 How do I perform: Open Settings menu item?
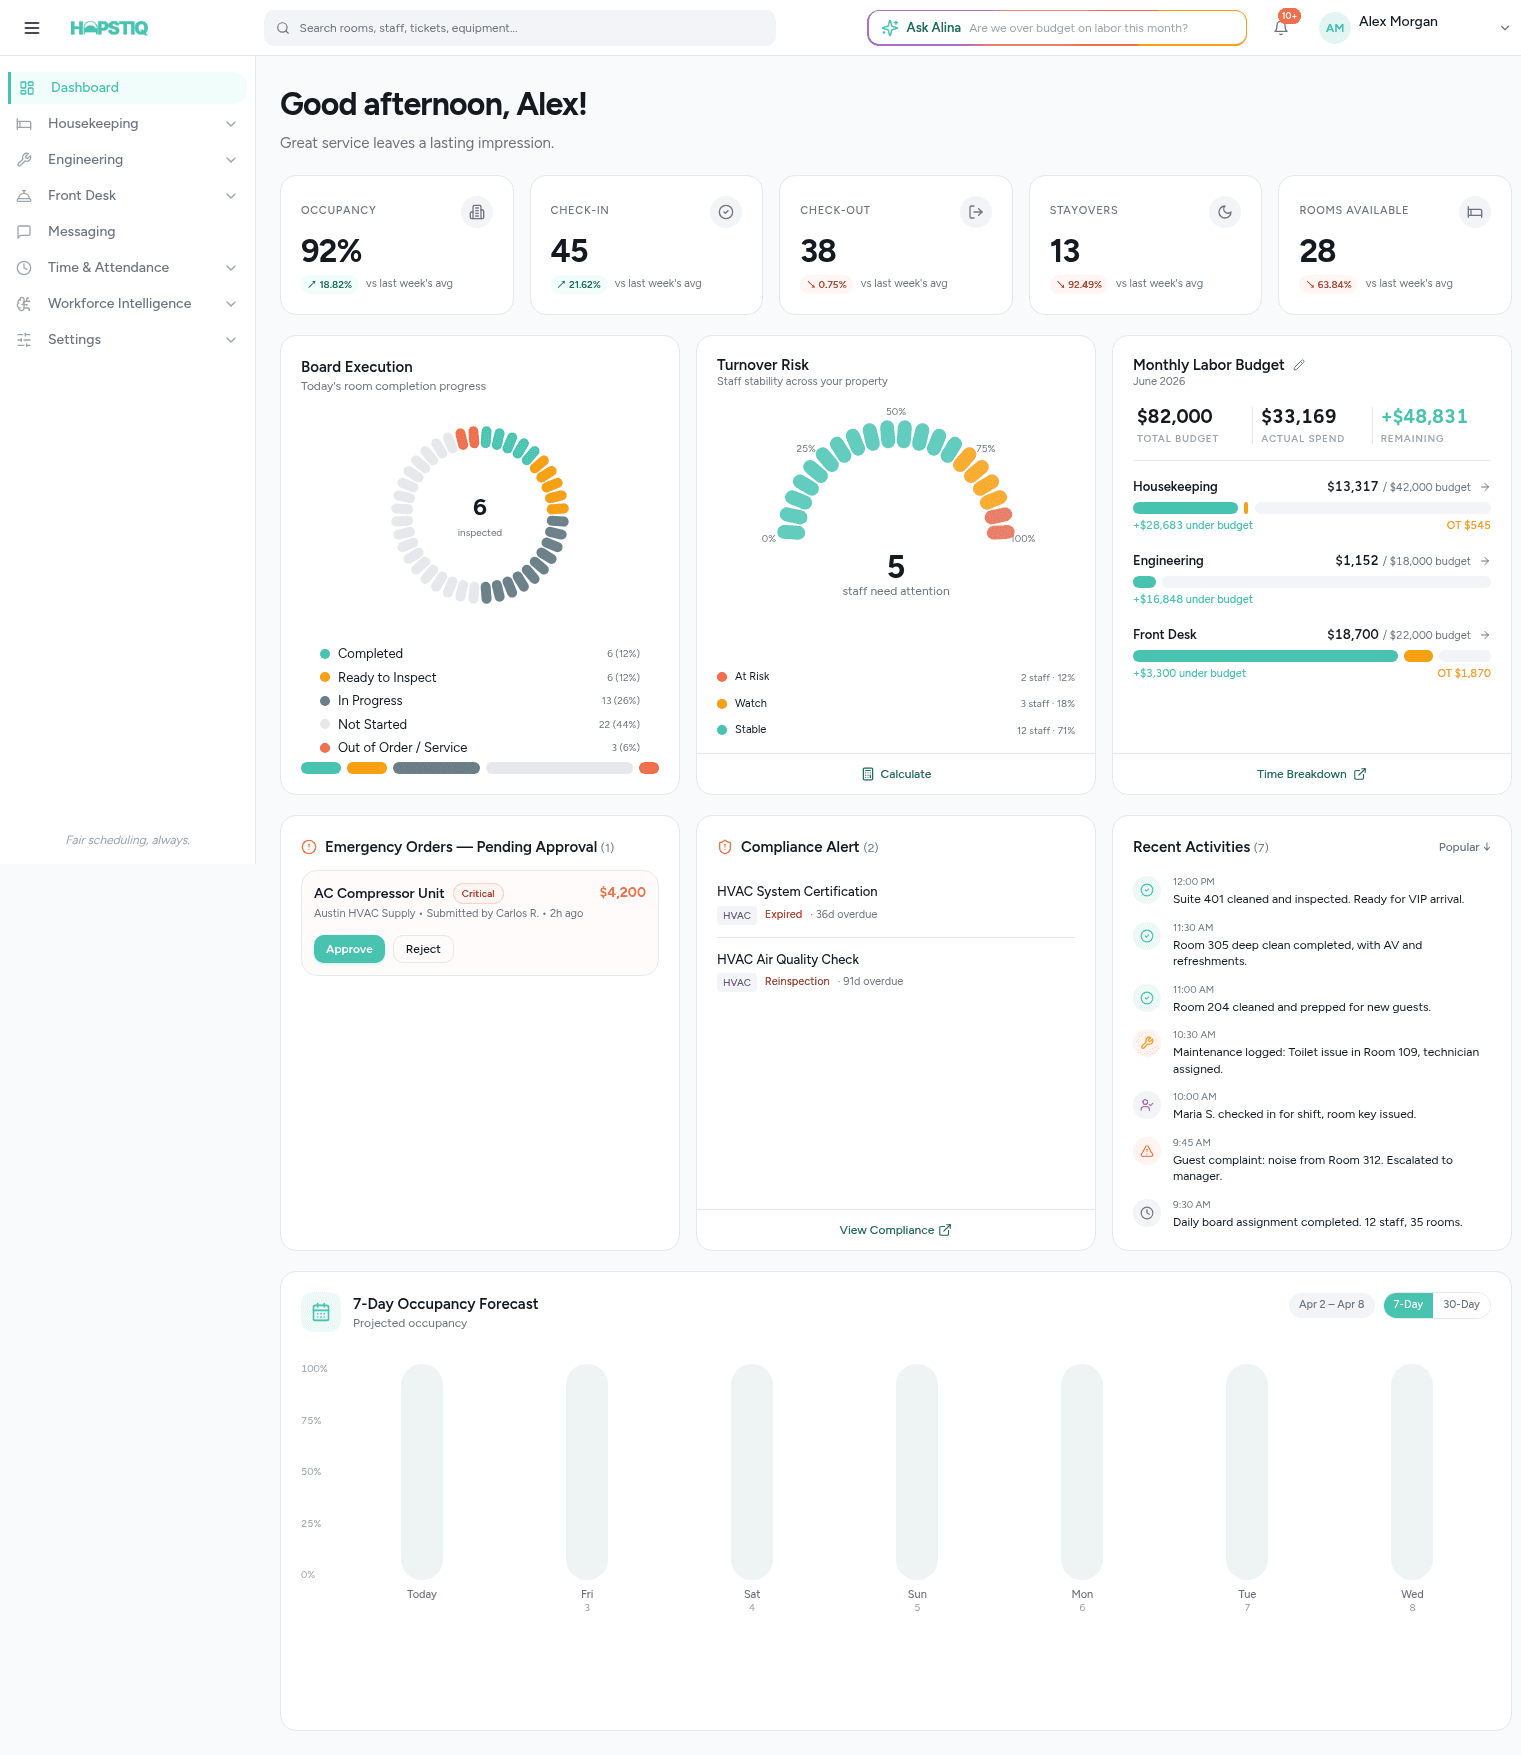tap(127, 340)
